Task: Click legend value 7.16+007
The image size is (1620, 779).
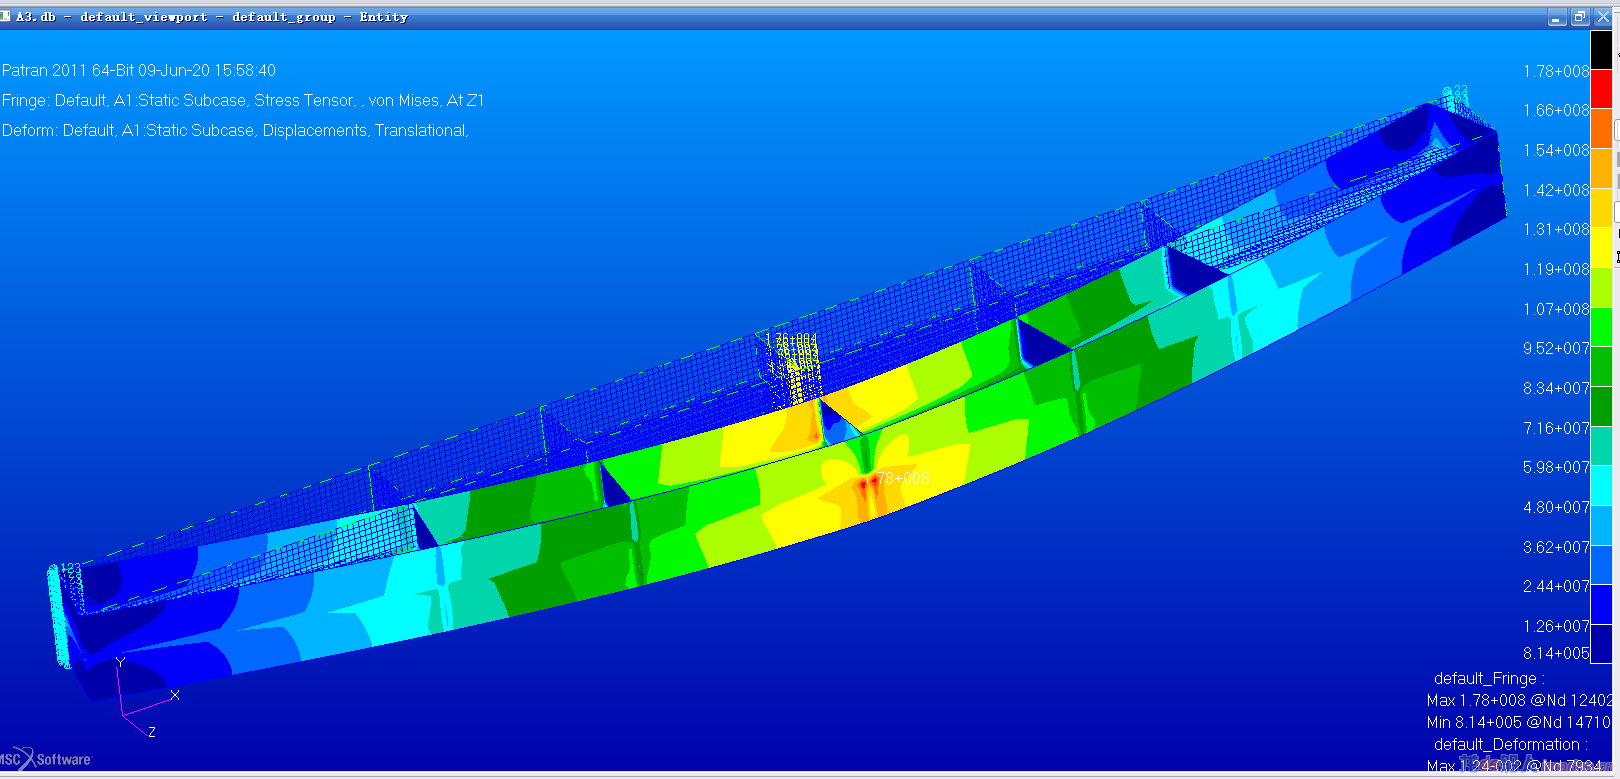Action: (x=1556, y=428)
